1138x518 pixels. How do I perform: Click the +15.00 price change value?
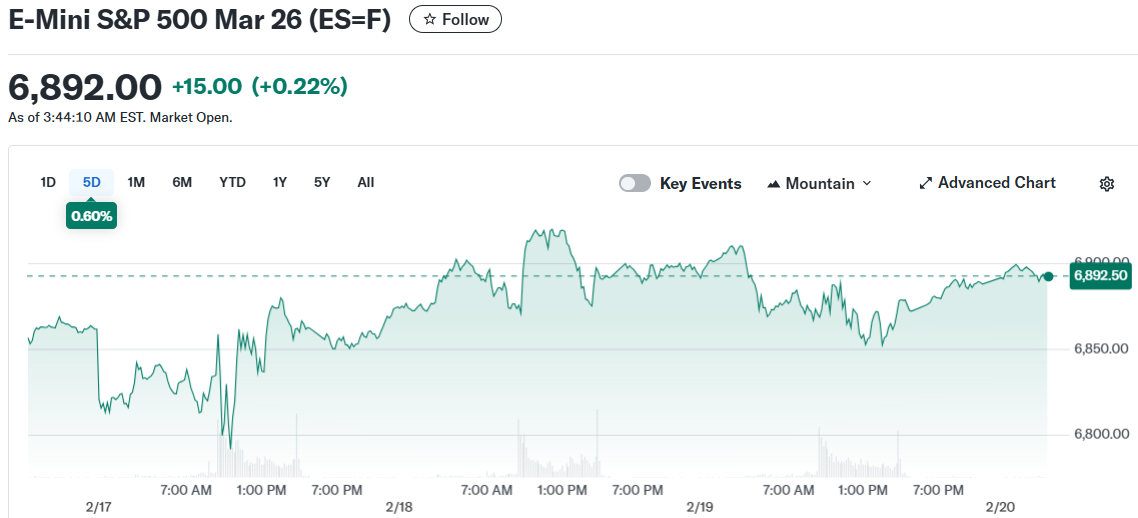[x=207, y=86]
